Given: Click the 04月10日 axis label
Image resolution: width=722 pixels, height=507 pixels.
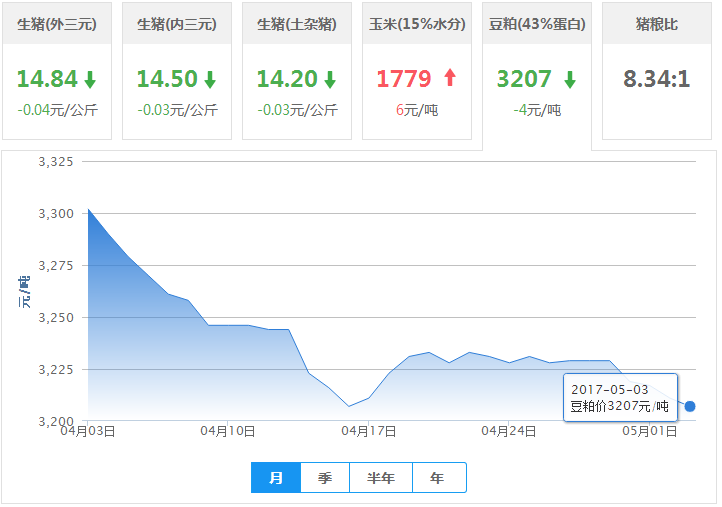Looking at the screenshot, I should click(x=227, y=431).
